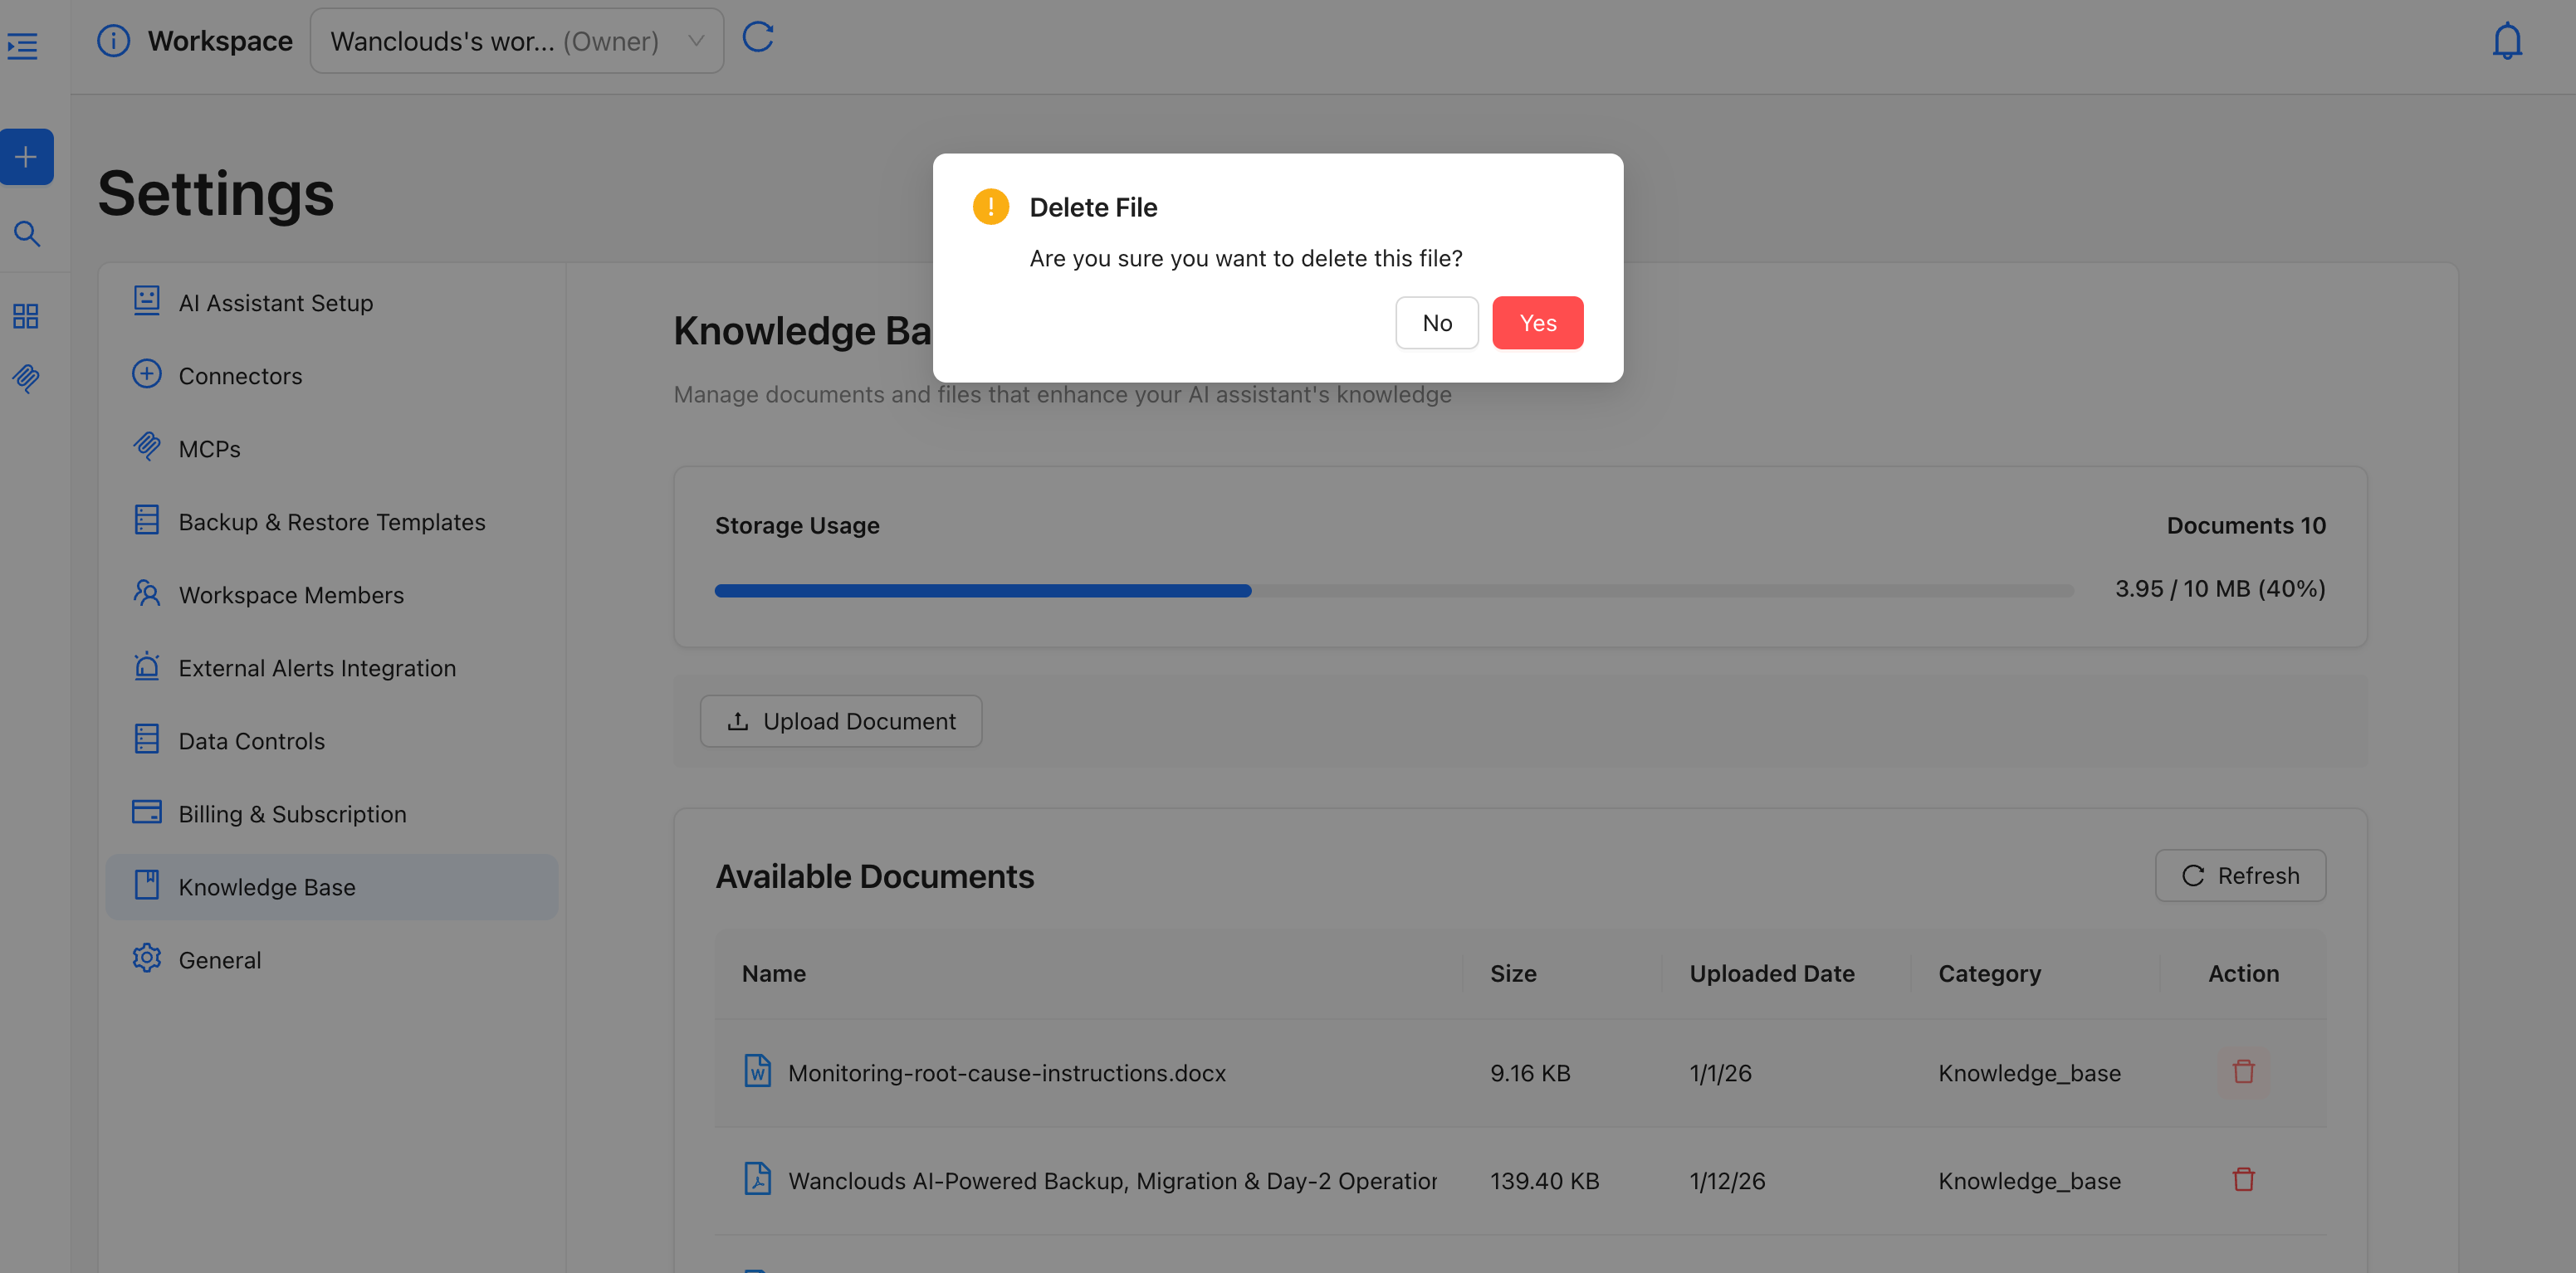Click the dashboard grid icon in the sidebar

point(26,316)
